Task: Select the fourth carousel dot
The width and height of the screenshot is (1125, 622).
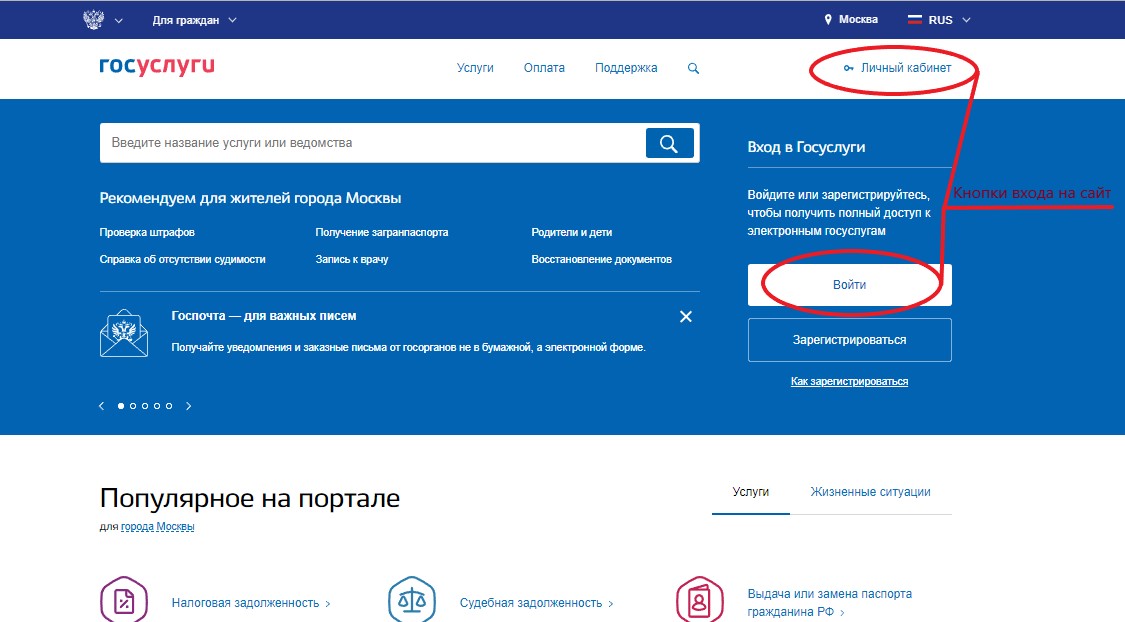Action: [x=157, y=406]
